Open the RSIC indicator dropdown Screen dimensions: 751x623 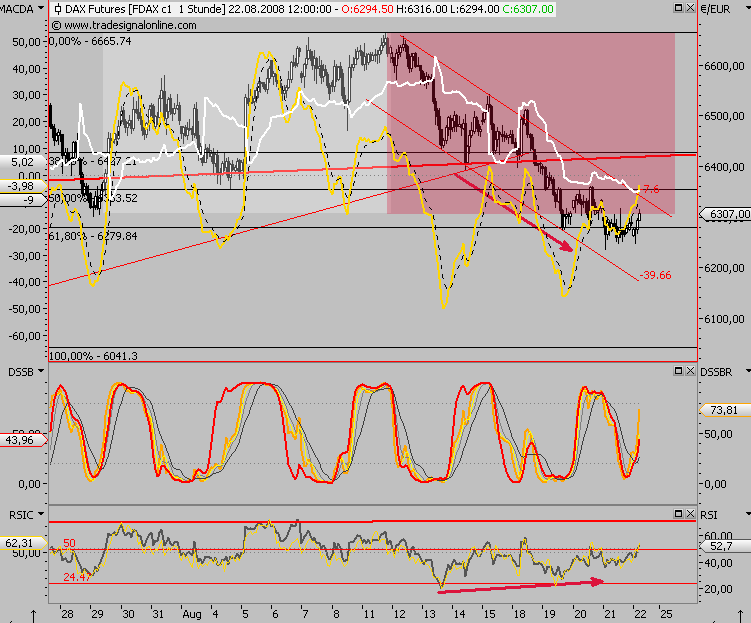pyautogui.click(x=41, y=514)
